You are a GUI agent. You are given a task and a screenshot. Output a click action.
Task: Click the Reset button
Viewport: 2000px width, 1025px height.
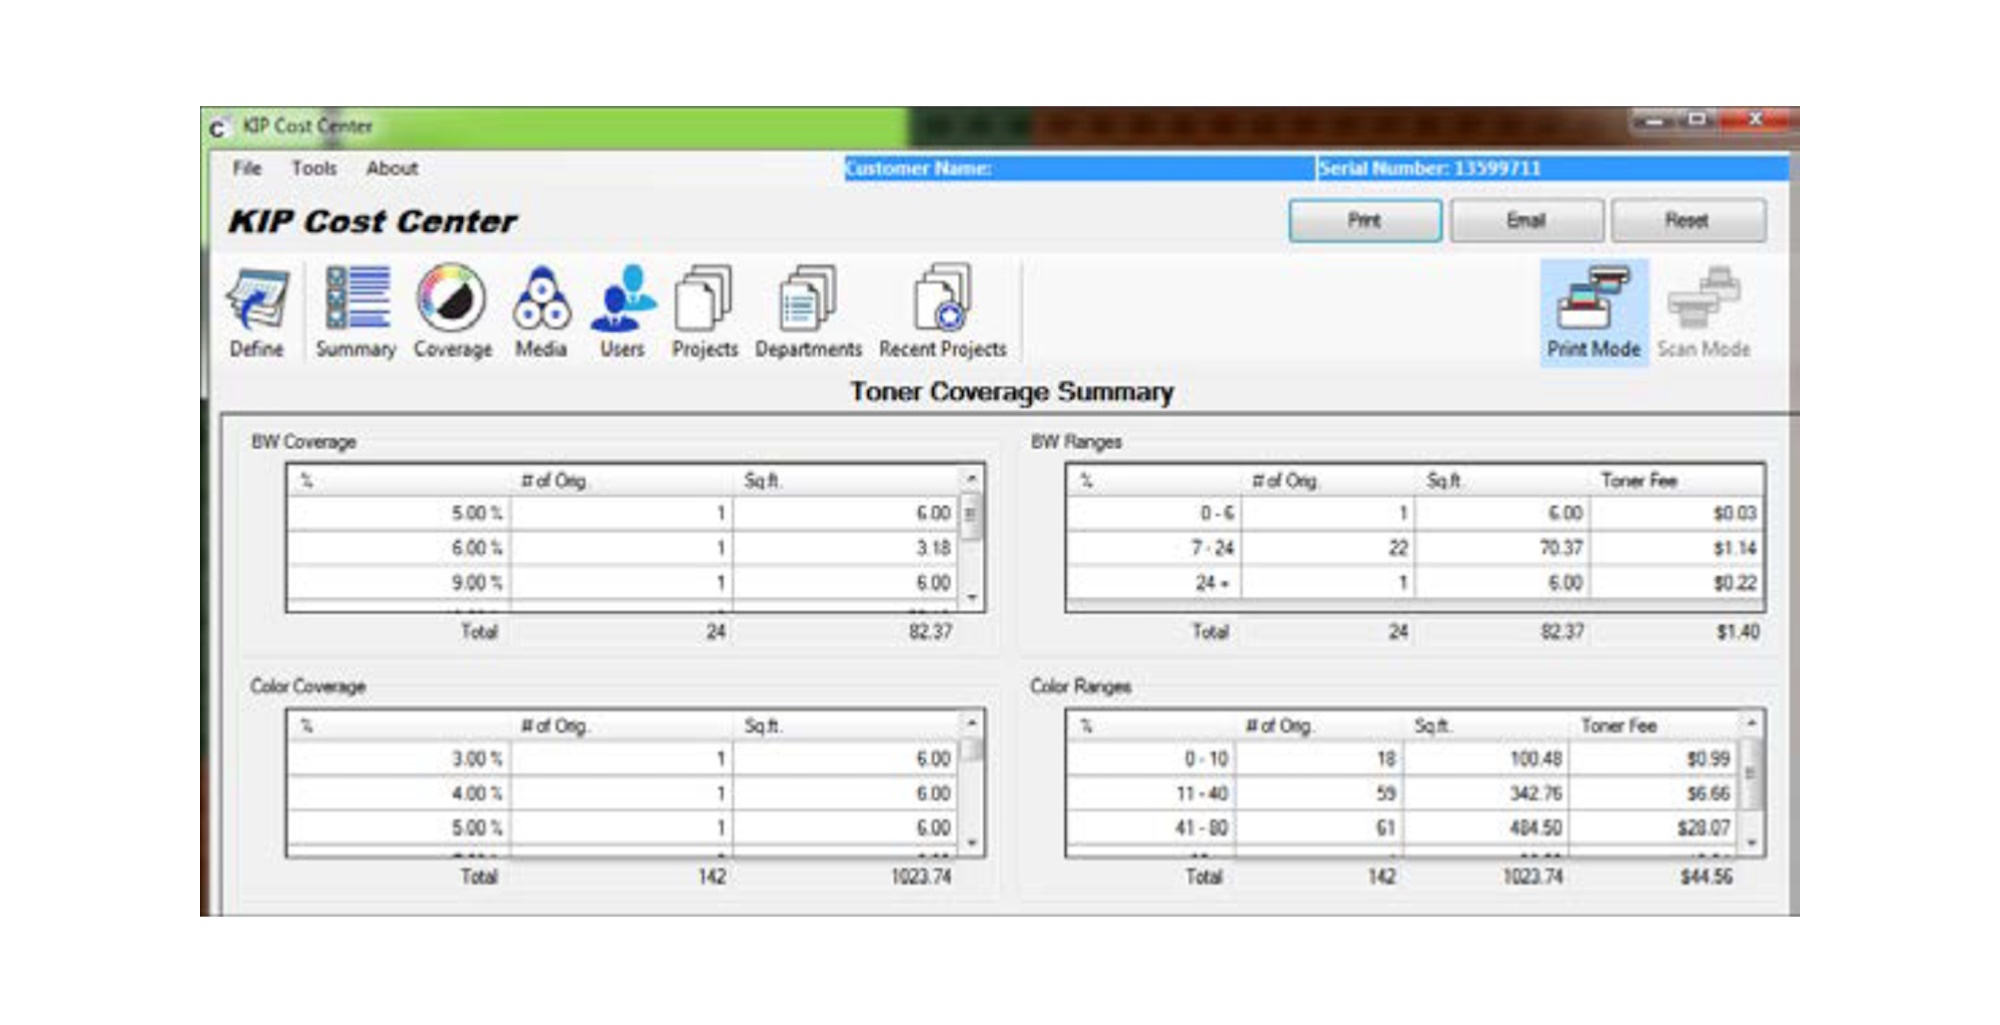(1688, 220)
